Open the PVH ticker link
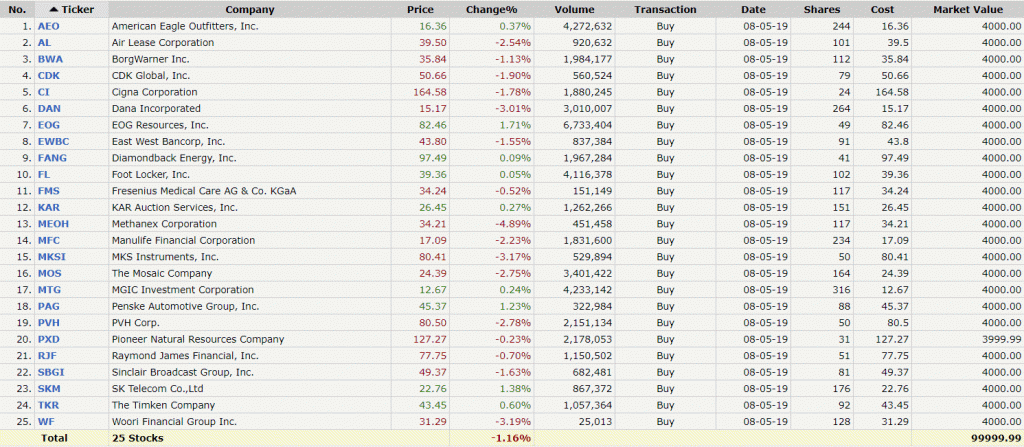Image resolution: width=1024 pixels, height=447 pixels. pos(49,323)
